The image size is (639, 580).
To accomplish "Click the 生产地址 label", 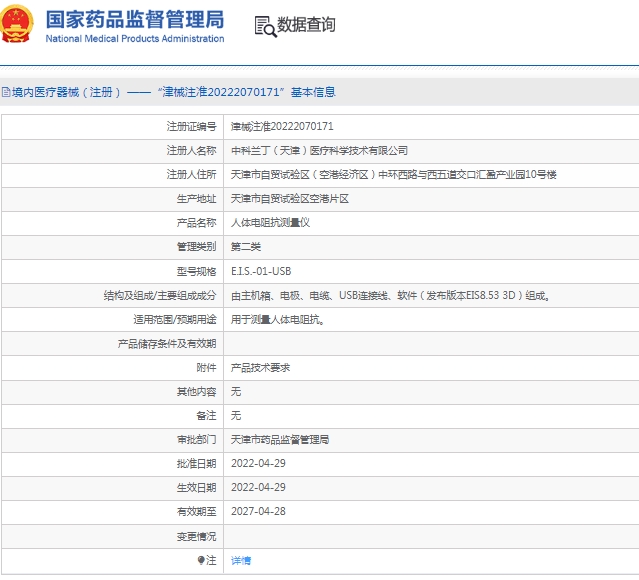I will 196,198.
